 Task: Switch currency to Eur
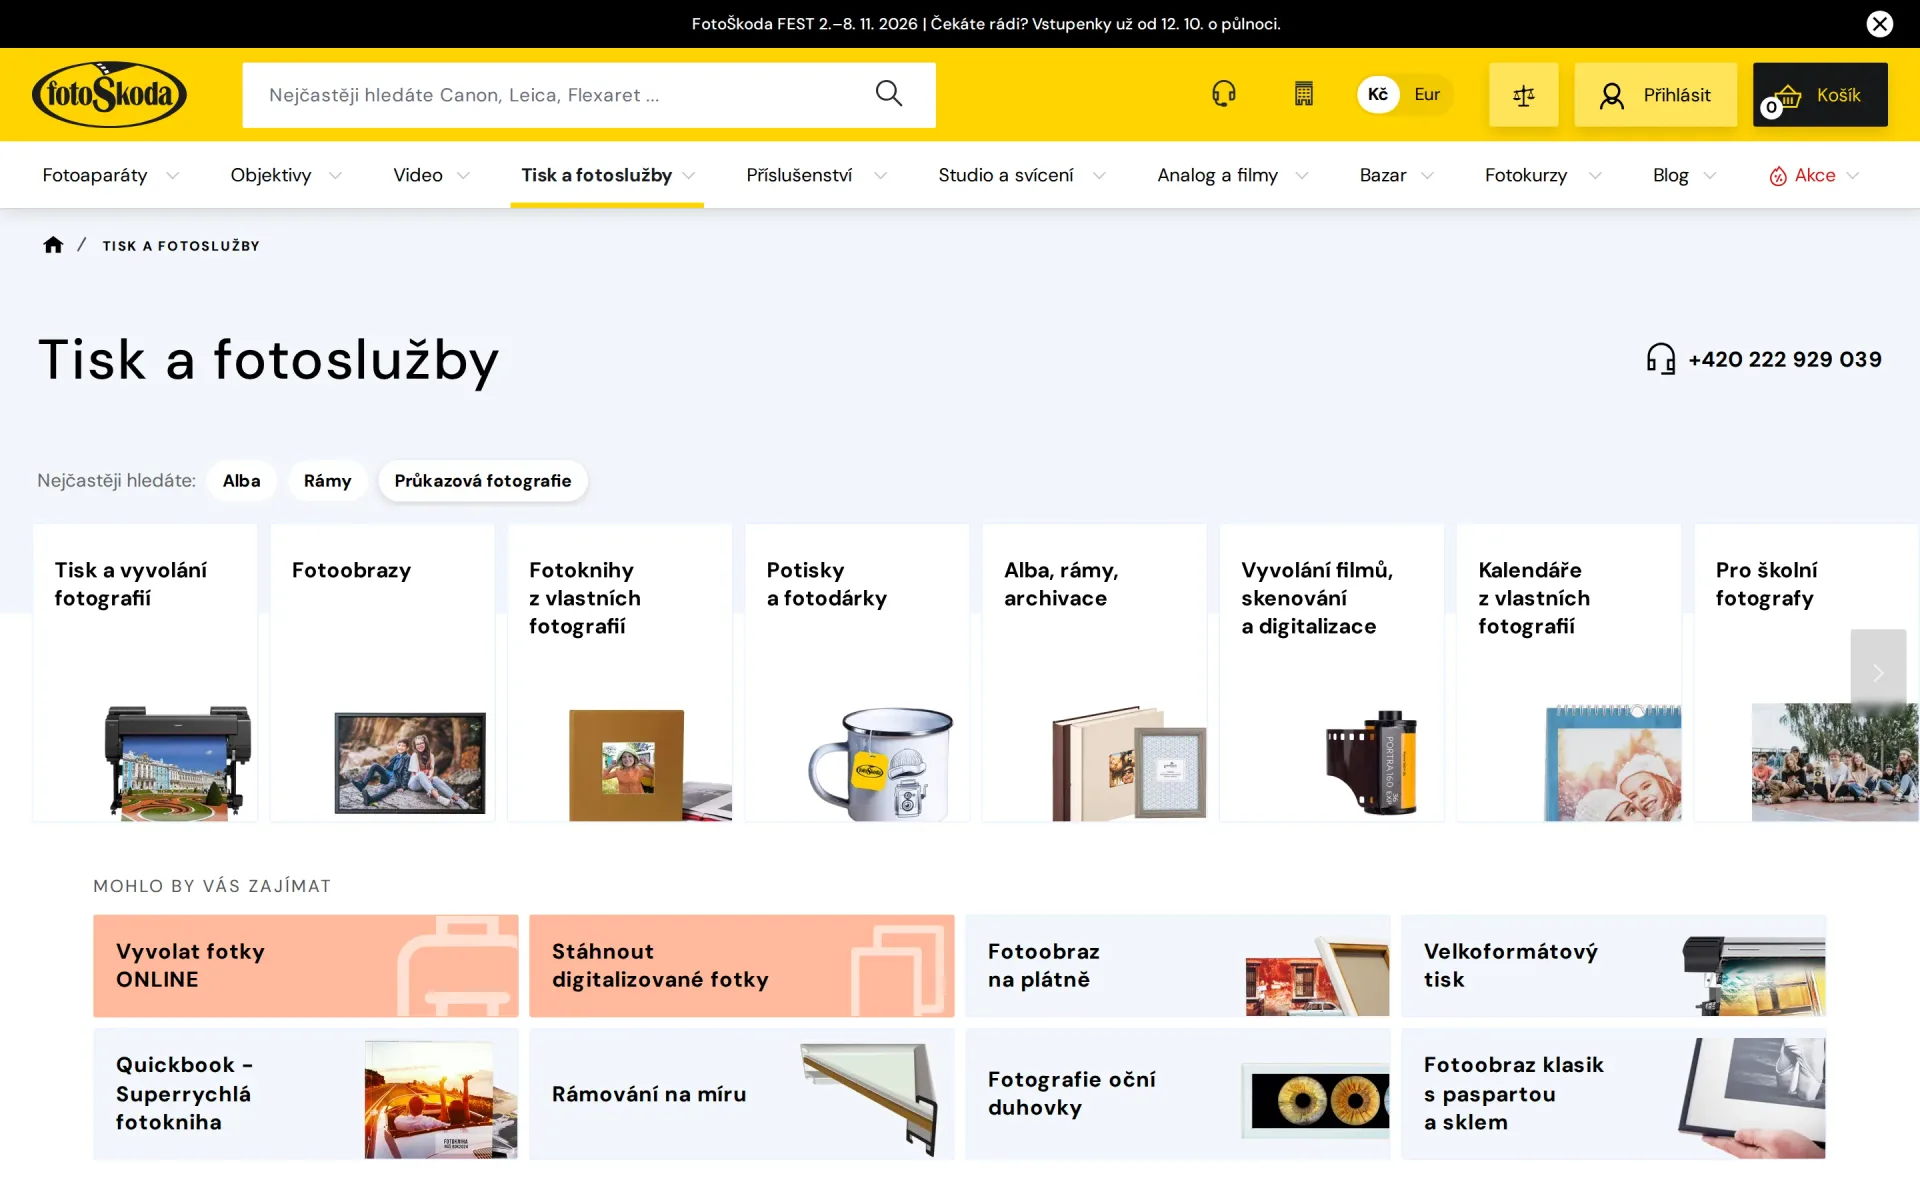1427,94
